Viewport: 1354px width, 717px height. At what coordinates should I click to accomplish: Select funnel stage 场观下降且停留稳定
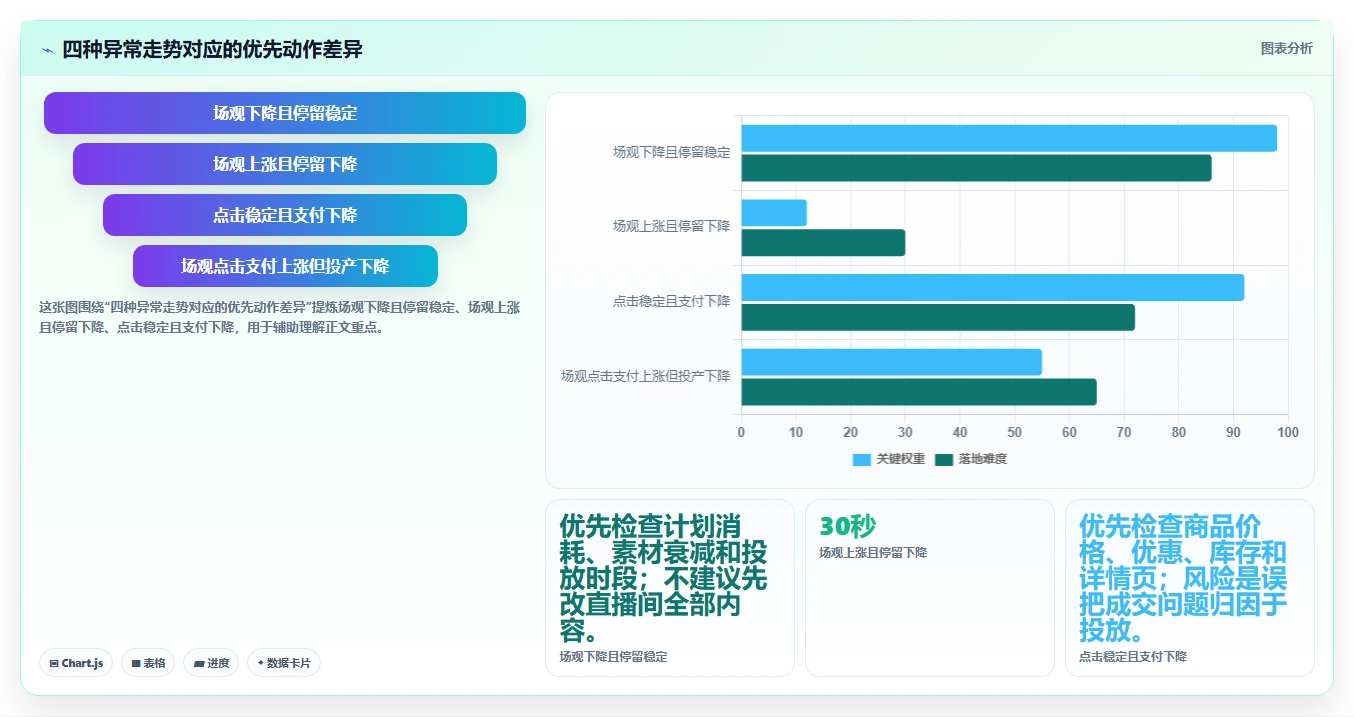pos(285,113)
